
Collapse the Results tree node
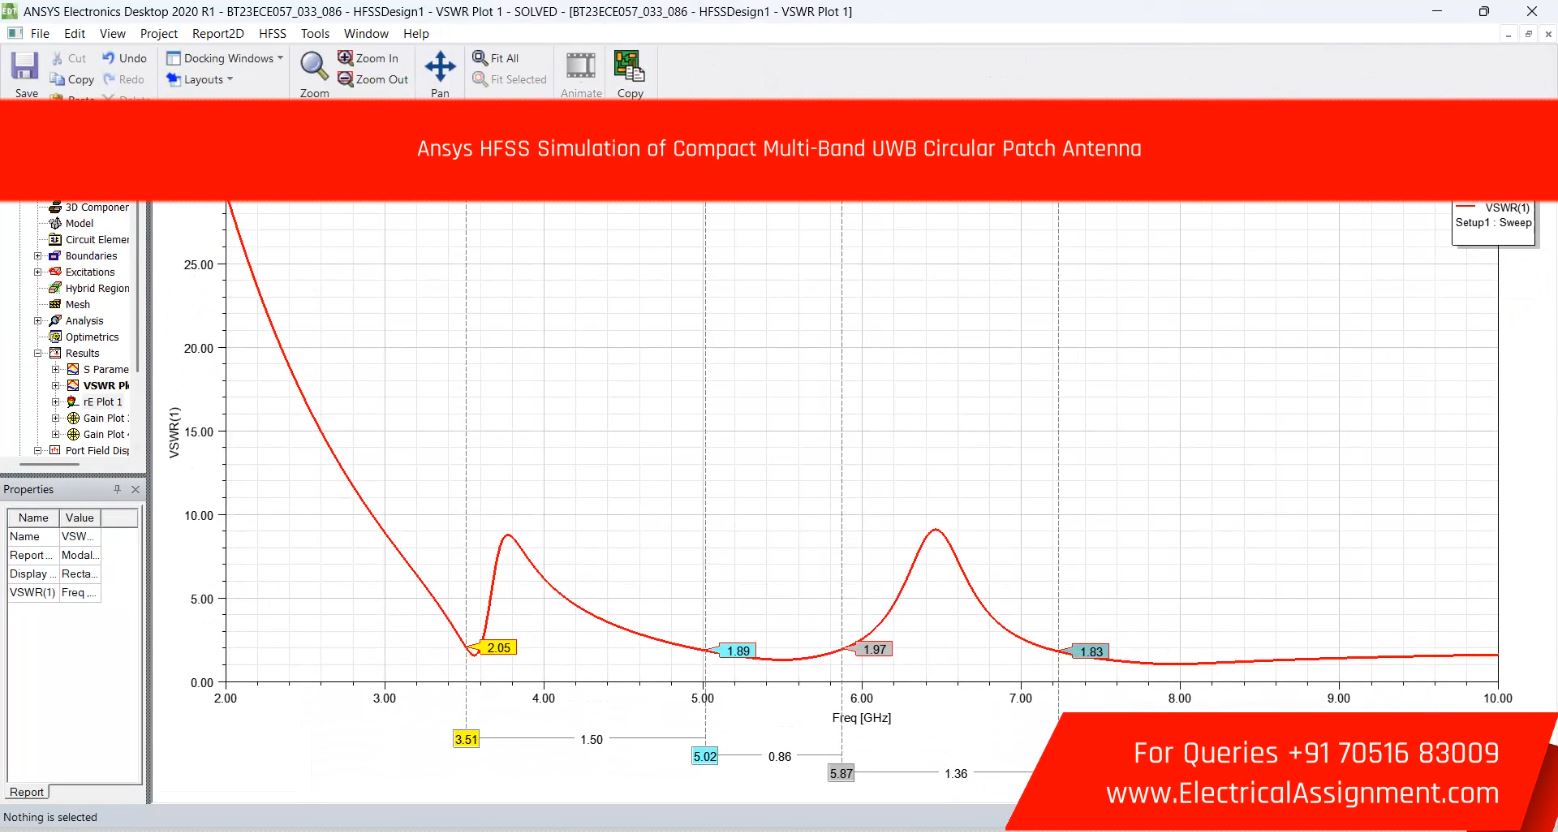[x=38, y=353]
